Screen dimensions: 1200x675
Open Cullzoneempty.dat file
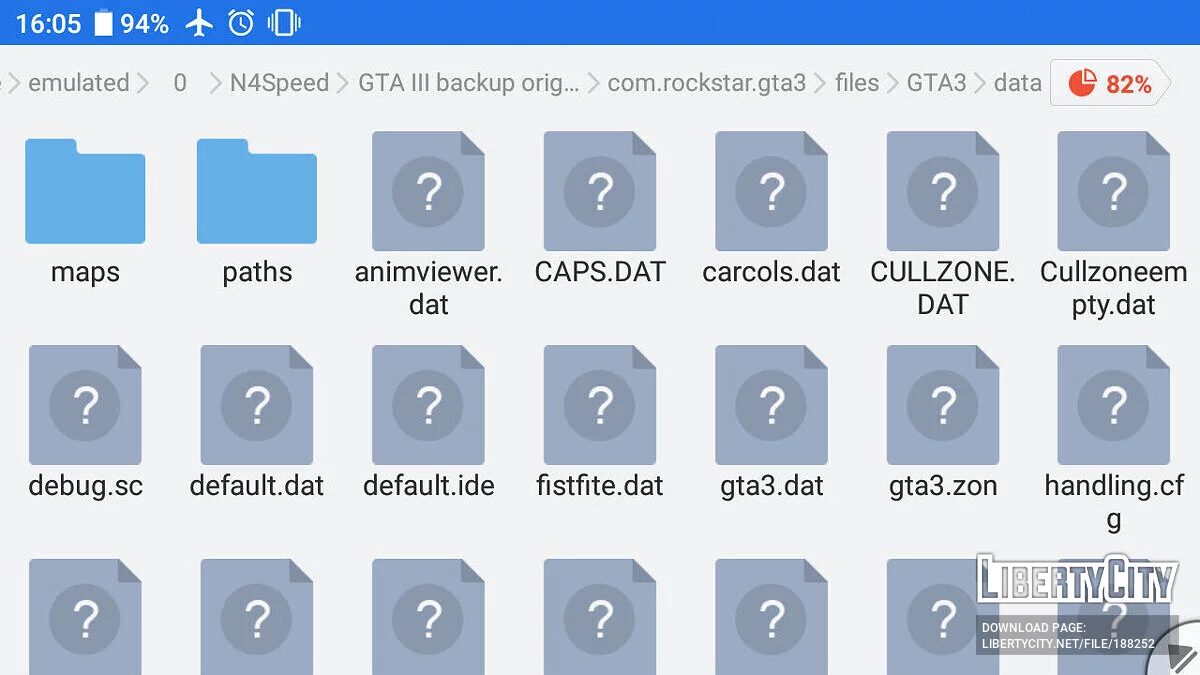pos(1113,192)
